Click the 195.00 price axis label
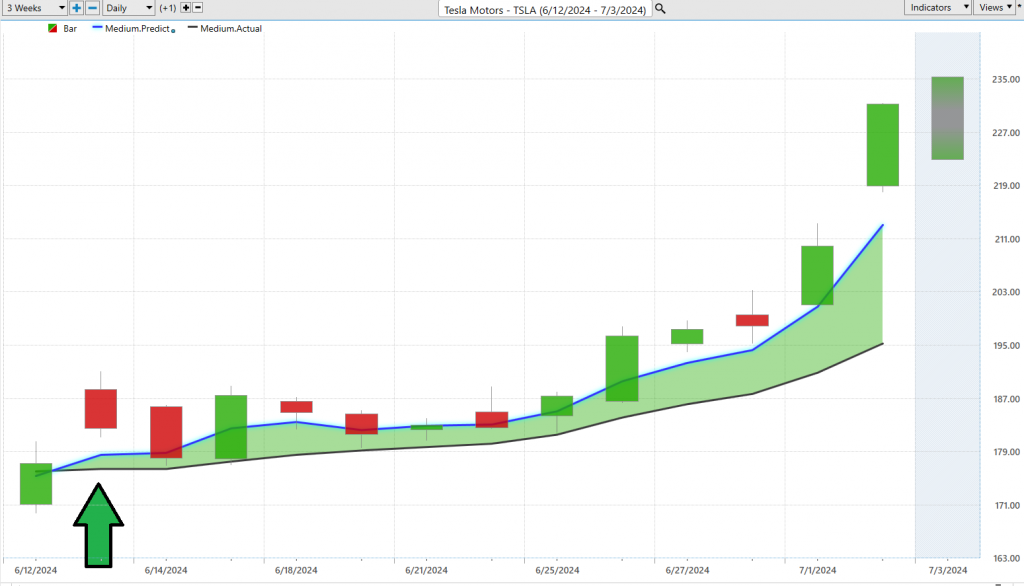Image resolution: width=1024 pixels, height=586 pixels. tap(1006, 346)
